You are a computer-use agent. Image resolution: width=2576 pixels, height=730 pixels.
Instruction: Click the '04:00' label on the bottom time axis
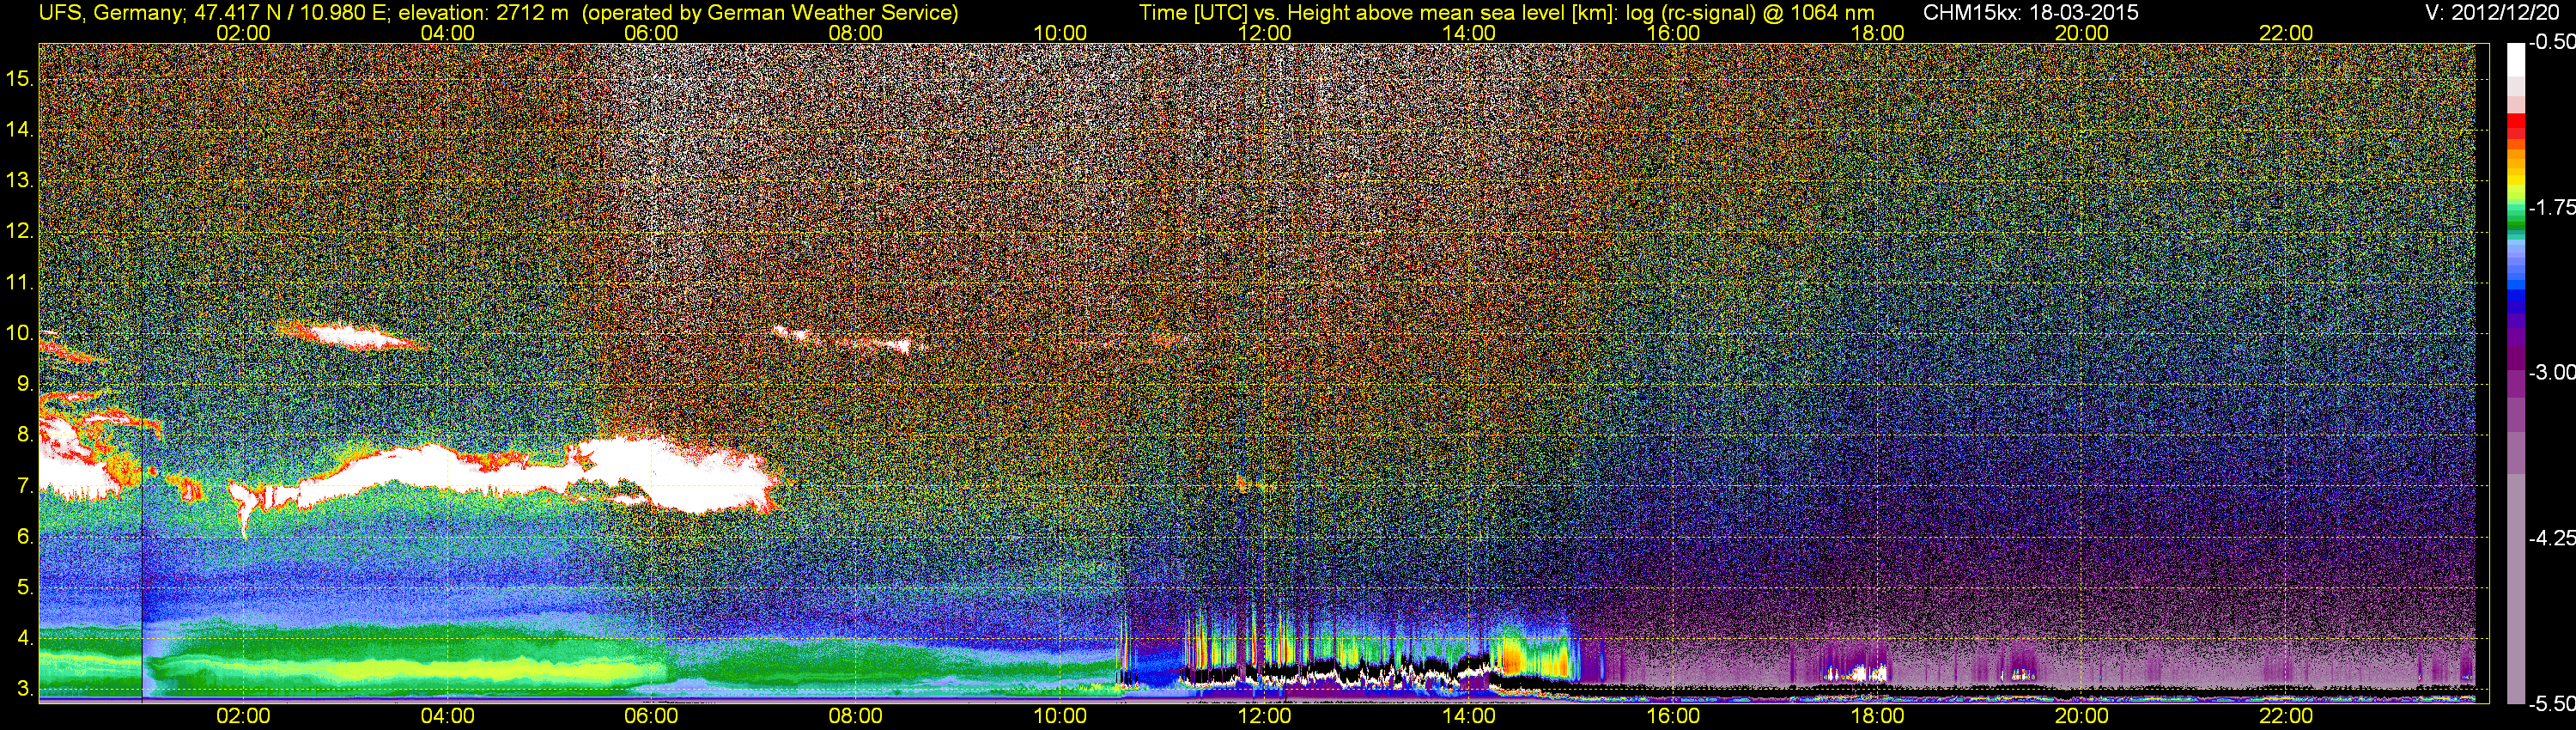(x=447, y=716)
